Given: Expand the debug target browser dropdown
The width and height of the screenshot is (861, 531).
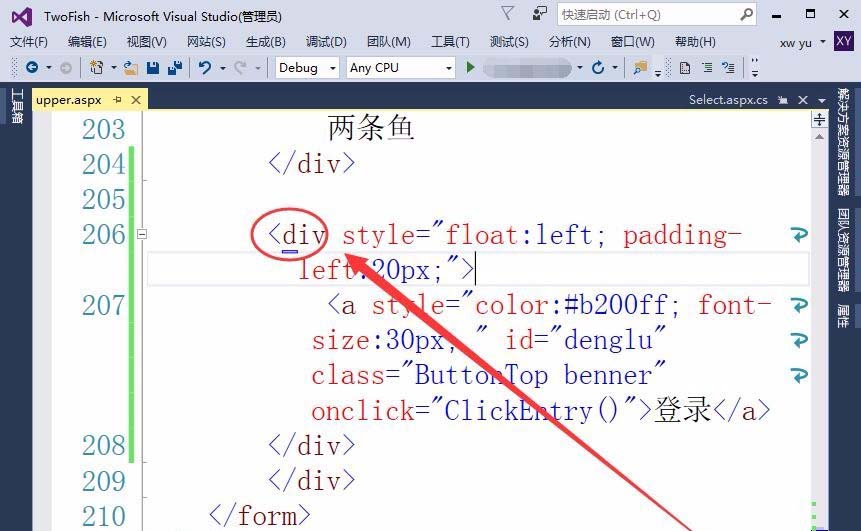Looking at the screenshot, I should 580,68.
